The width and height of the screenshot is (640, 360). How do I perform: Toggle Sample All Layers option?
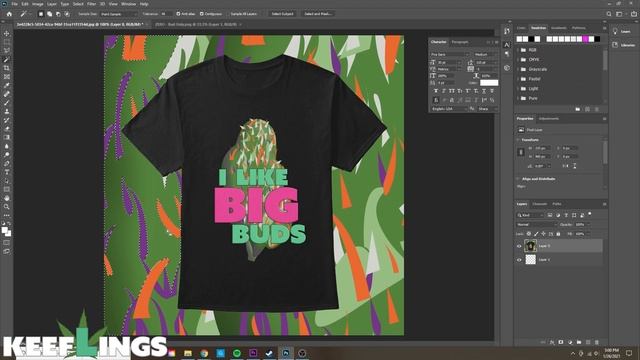pyautogui.click(x=244, y=14)
